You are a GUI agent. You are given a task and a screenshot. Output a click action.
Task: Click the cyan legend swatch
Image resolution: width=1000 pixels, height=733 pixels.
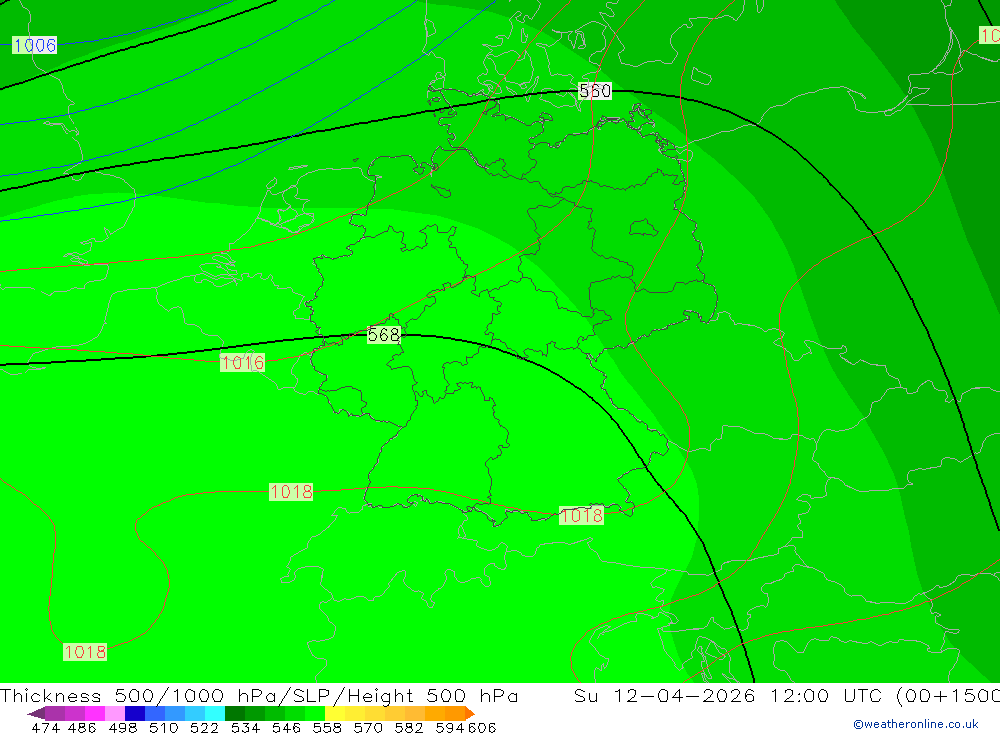pyautogui.click(x=214, y=713)
